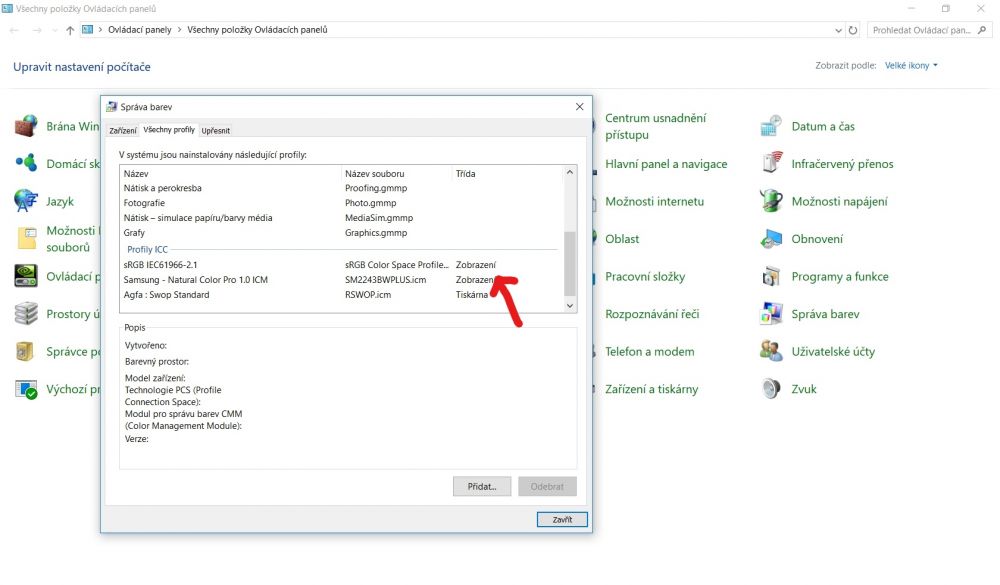This screenshot has width=1000, height=585.
Task: Open the Datum a čas icon
Action: click(771, 127)
